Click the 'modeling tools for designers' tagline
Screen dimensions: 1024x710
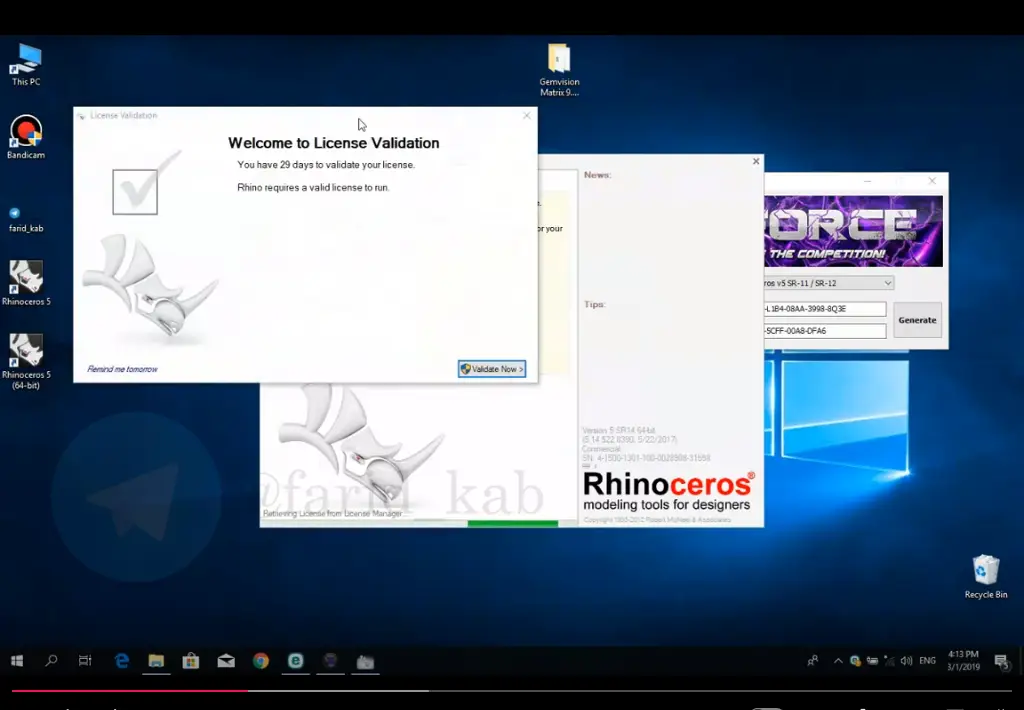click(666, 505)
